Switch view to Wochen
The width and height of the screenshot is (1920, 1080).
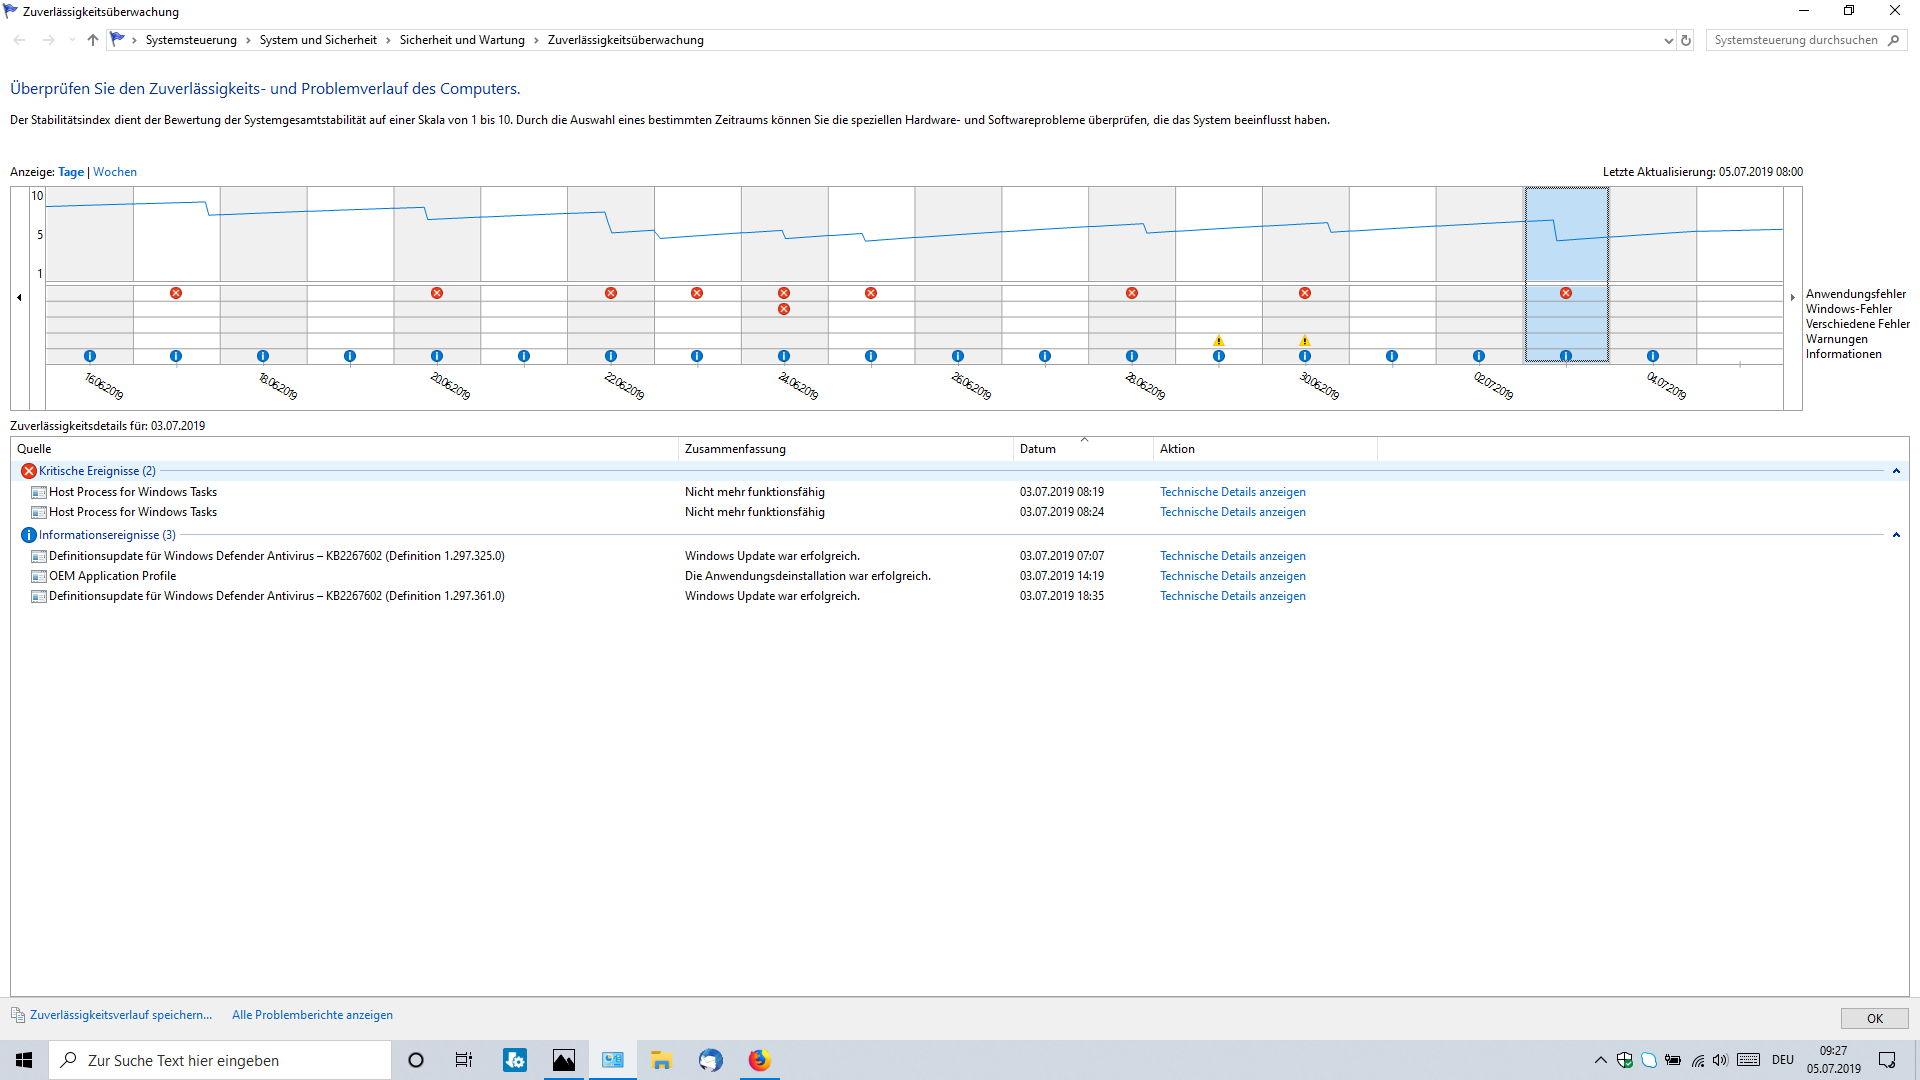(115, 172)
